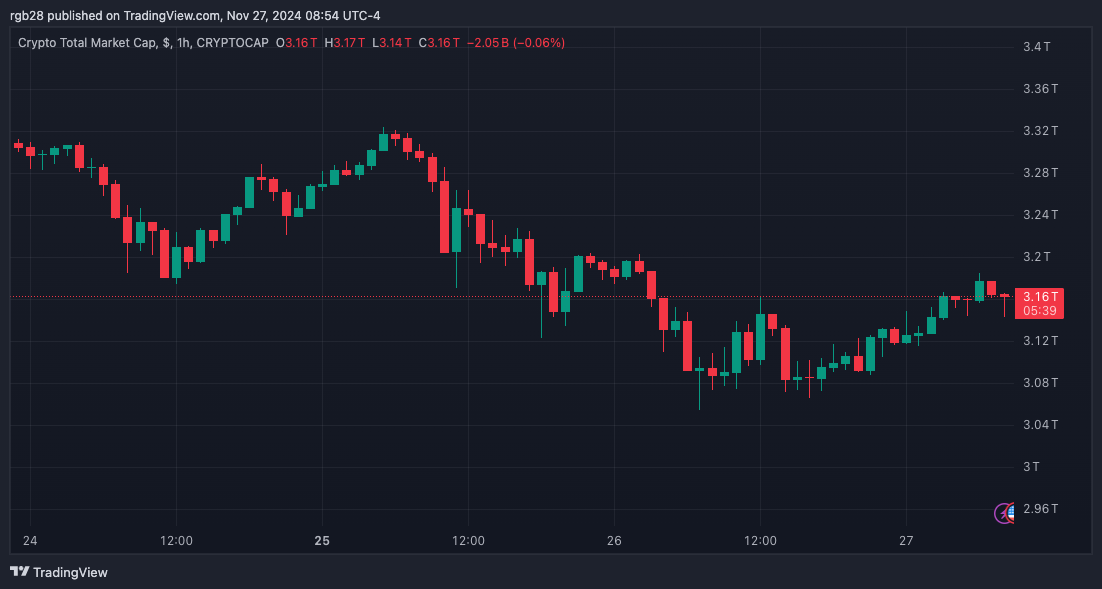Select the 25 date label on time axis
This screenshot has width=1102, height=589.
[x=322, y=540]
